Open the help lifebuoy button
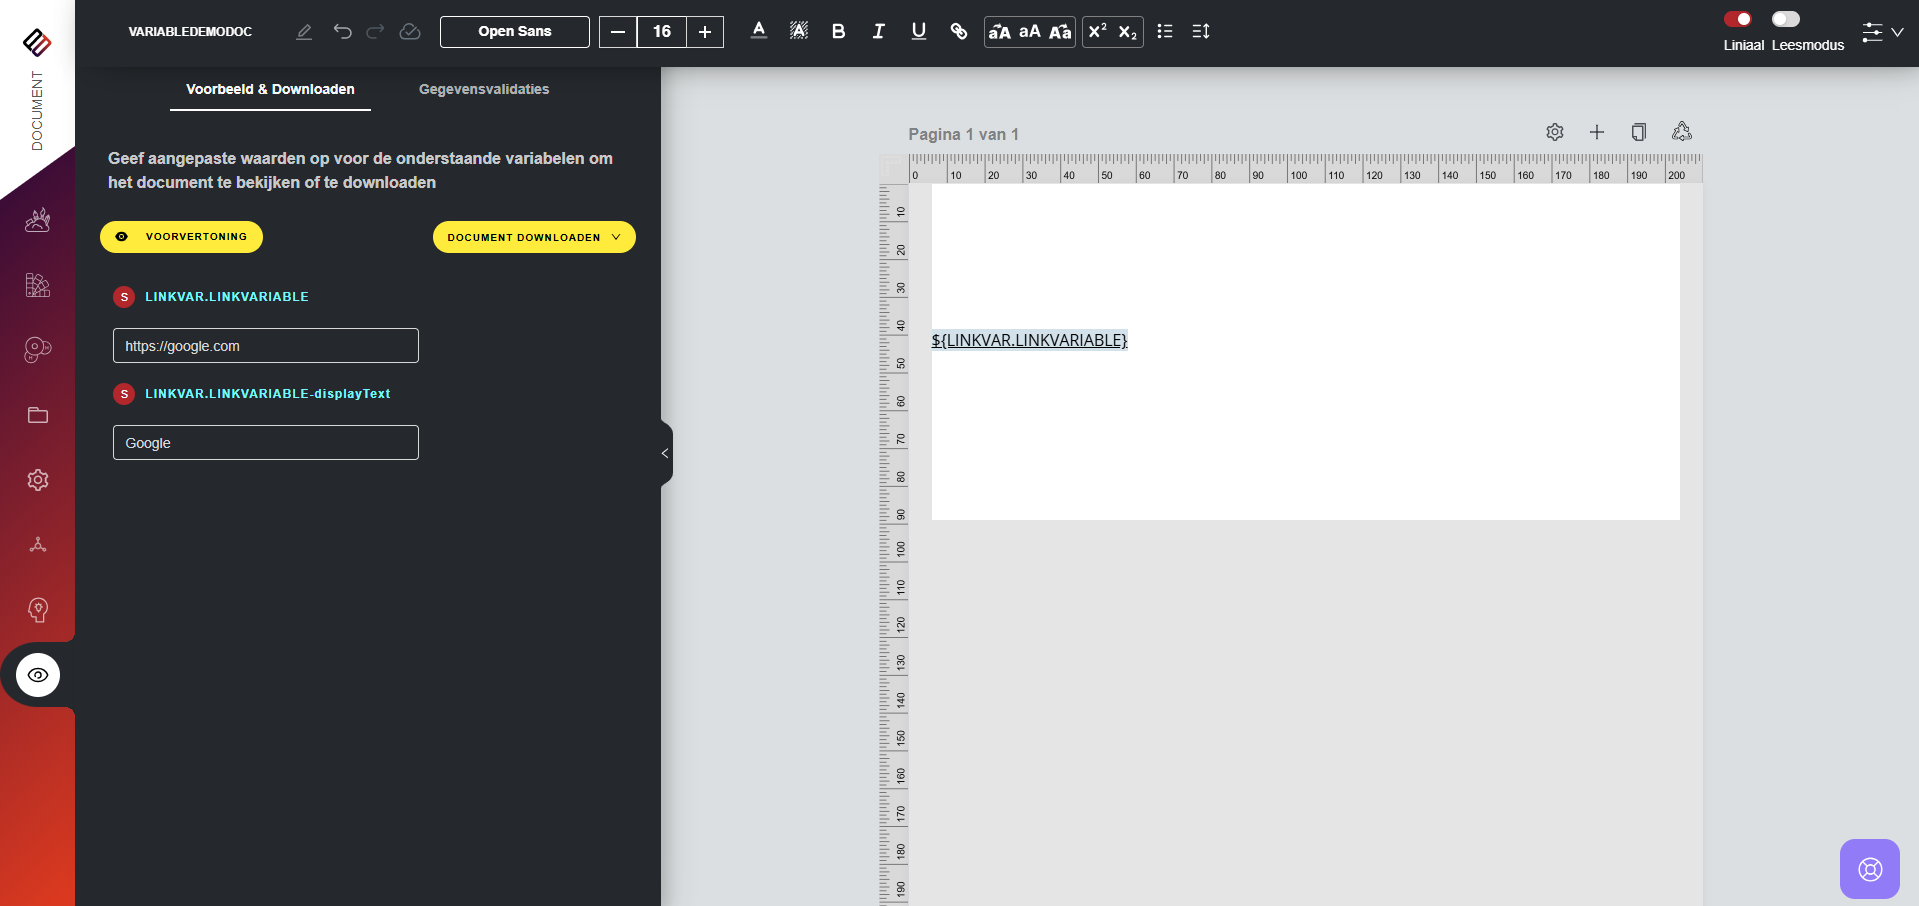Image resolution: width=1919 pixels, height=906 pixels. point(1869,869)
